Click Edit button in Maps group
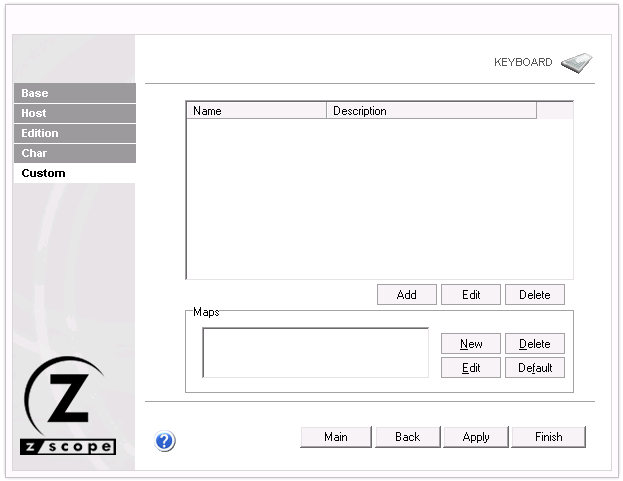623x481 pixels. point(471,368)
